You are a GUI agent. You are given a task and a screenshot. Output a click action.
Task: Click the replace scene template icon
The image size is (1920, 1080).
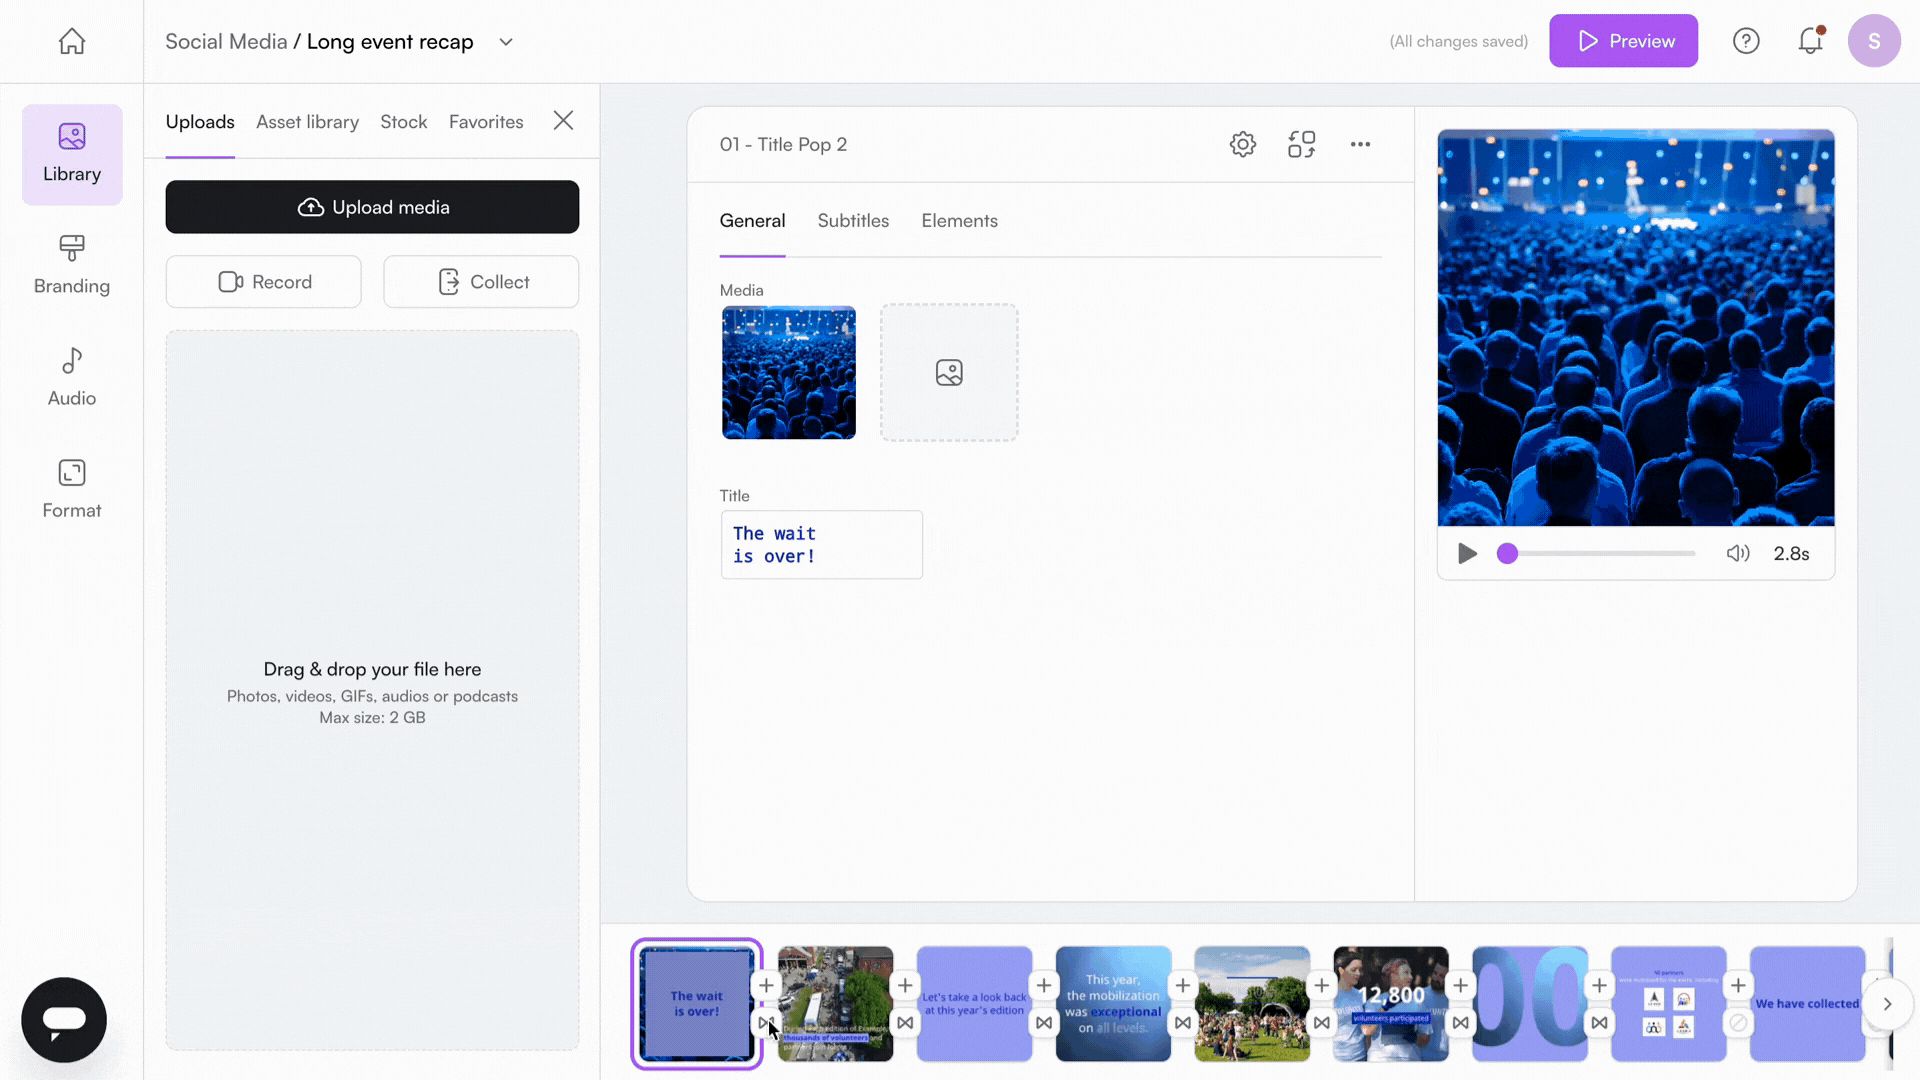coord(1301,144)
